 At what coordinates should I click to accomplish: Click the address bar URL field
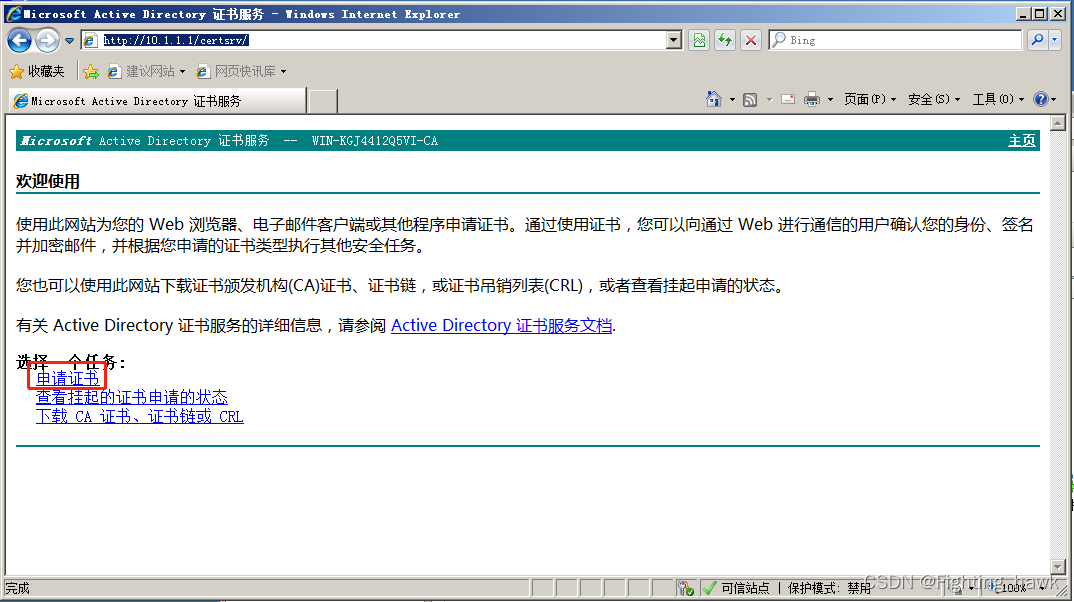tap(373, 40)
